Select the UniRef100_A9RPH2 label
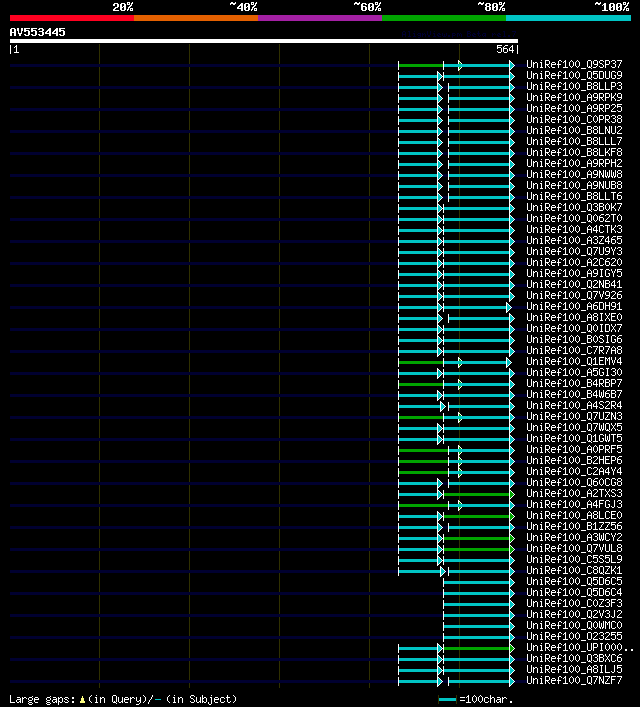The height and width of the screenshot is (707, 640). (x=574, y=163)
